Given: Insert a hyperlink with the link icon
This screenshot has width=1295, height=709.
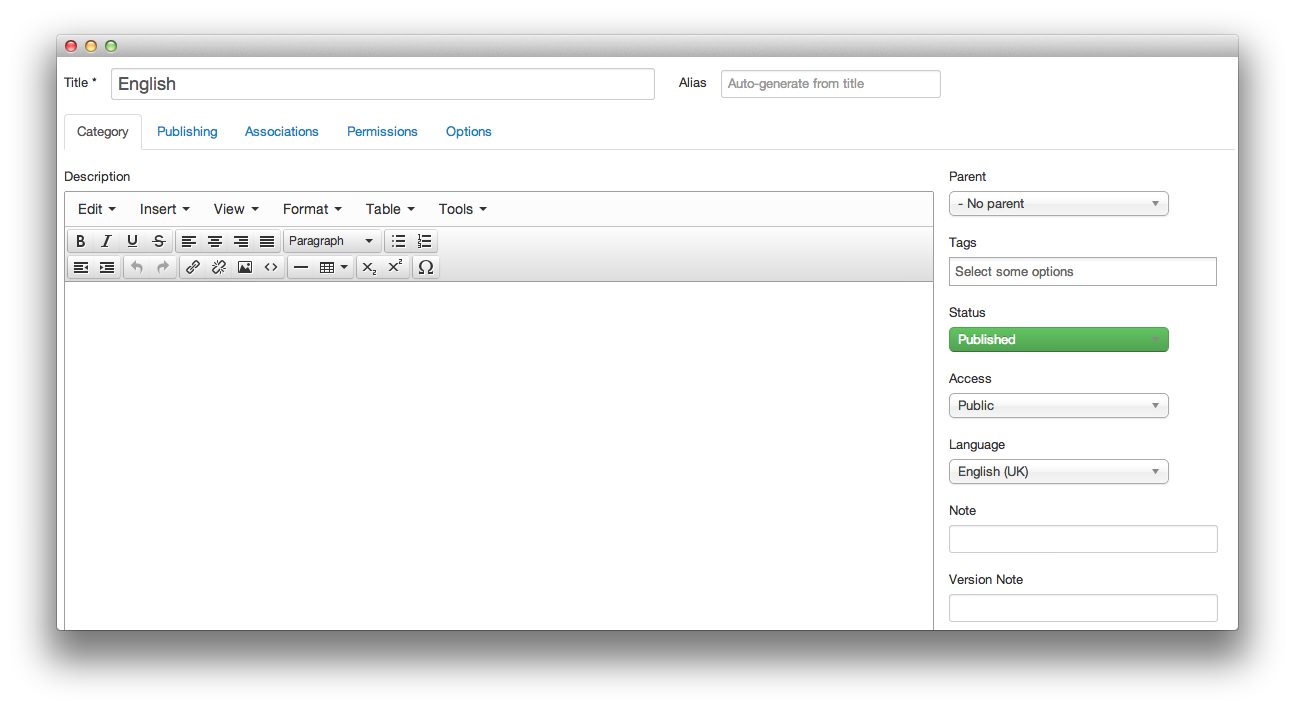Looking at the screenshot, I should pos(193,267).
